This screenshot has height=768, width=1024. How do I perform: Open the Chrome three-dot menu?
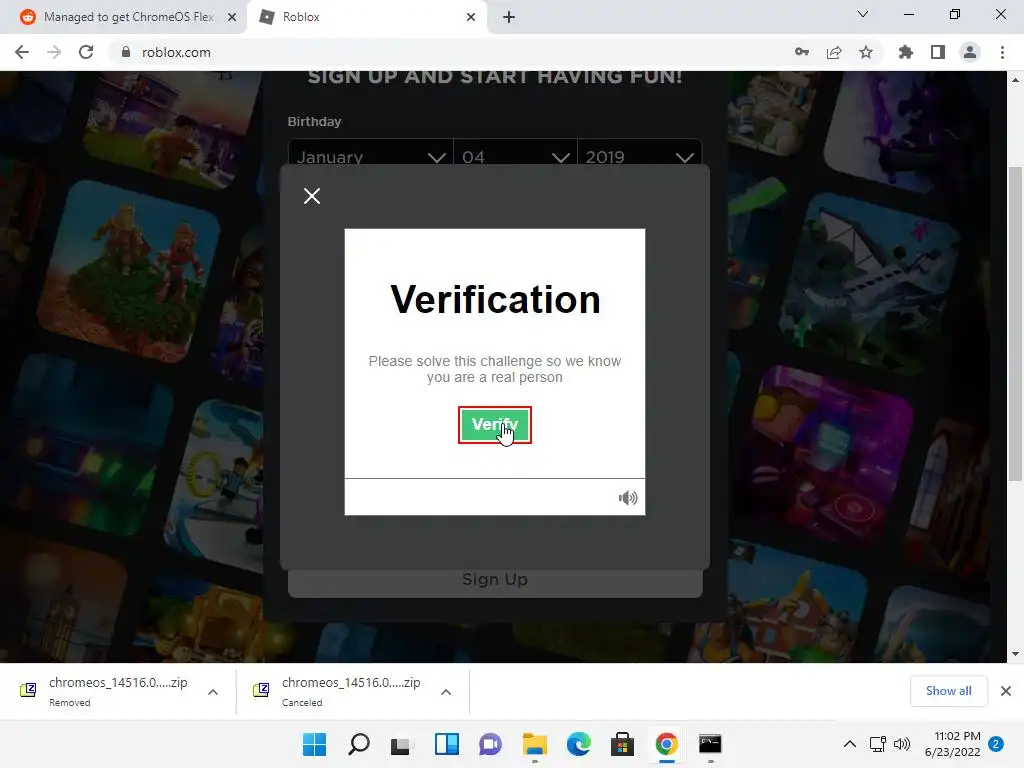click(x=1002, y=52)
